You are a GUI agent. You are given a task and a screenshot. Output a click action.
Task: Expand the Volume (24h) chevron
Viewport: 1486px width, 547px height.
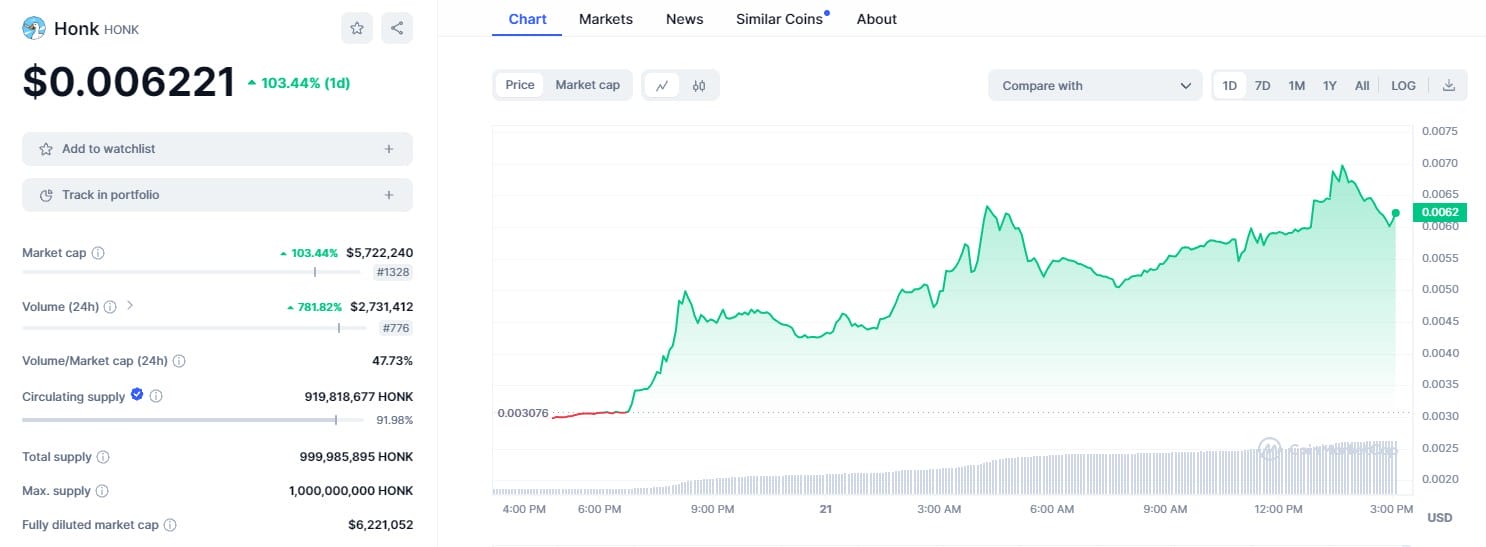[x=130, y=305]
